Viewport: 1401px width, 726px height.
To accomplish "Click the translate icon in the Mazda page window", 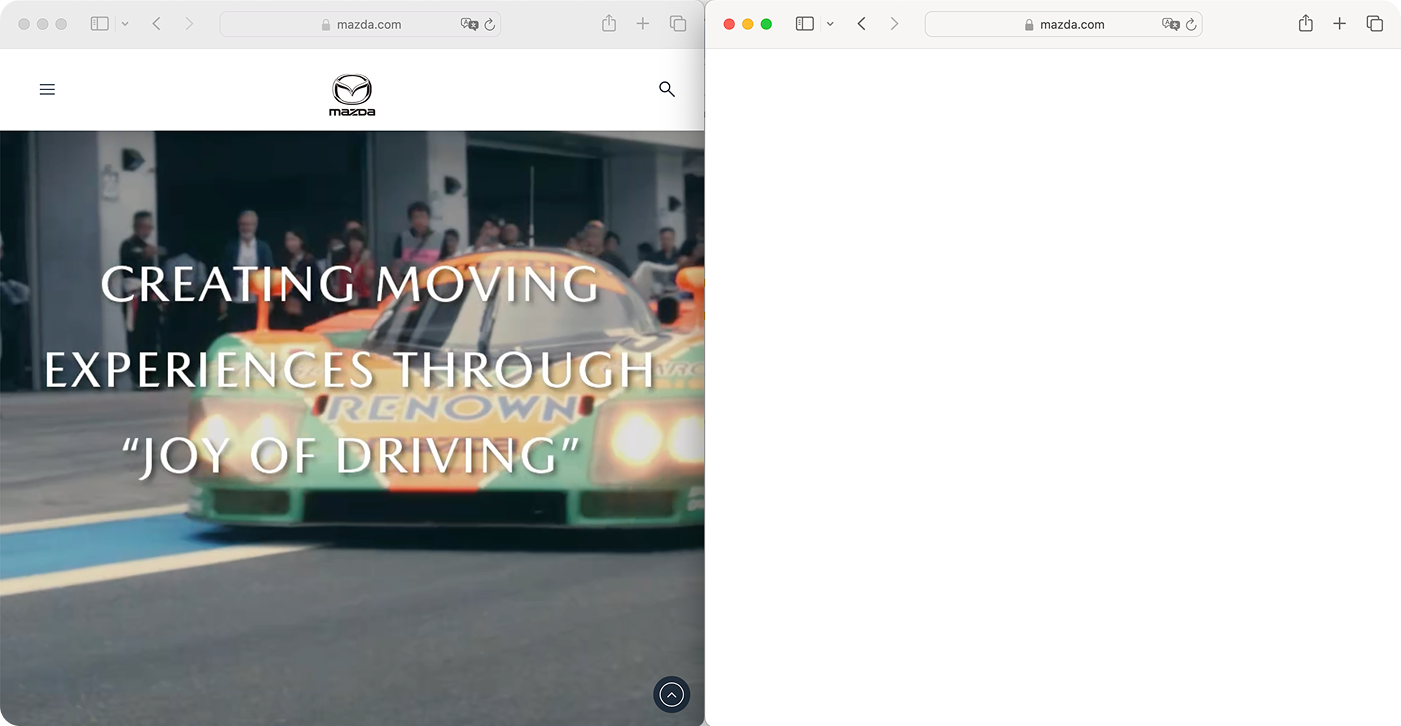I will tap(469, 24).
